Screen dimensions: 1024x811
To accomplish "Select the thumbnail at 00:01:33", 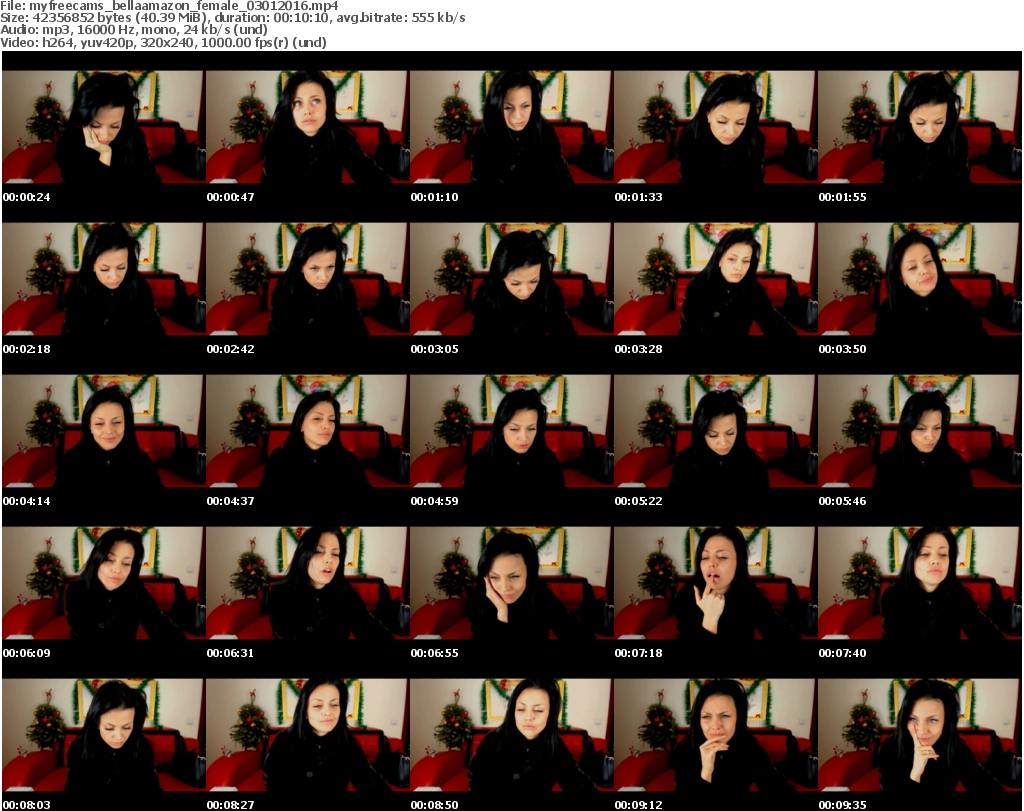I will click(x=715, y=127).
